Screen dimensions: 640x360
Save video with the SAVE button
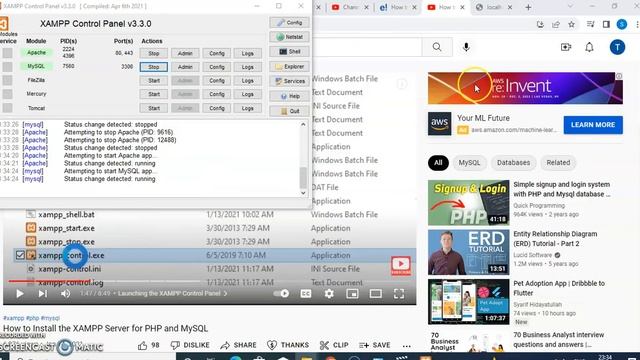click(375, 345)
